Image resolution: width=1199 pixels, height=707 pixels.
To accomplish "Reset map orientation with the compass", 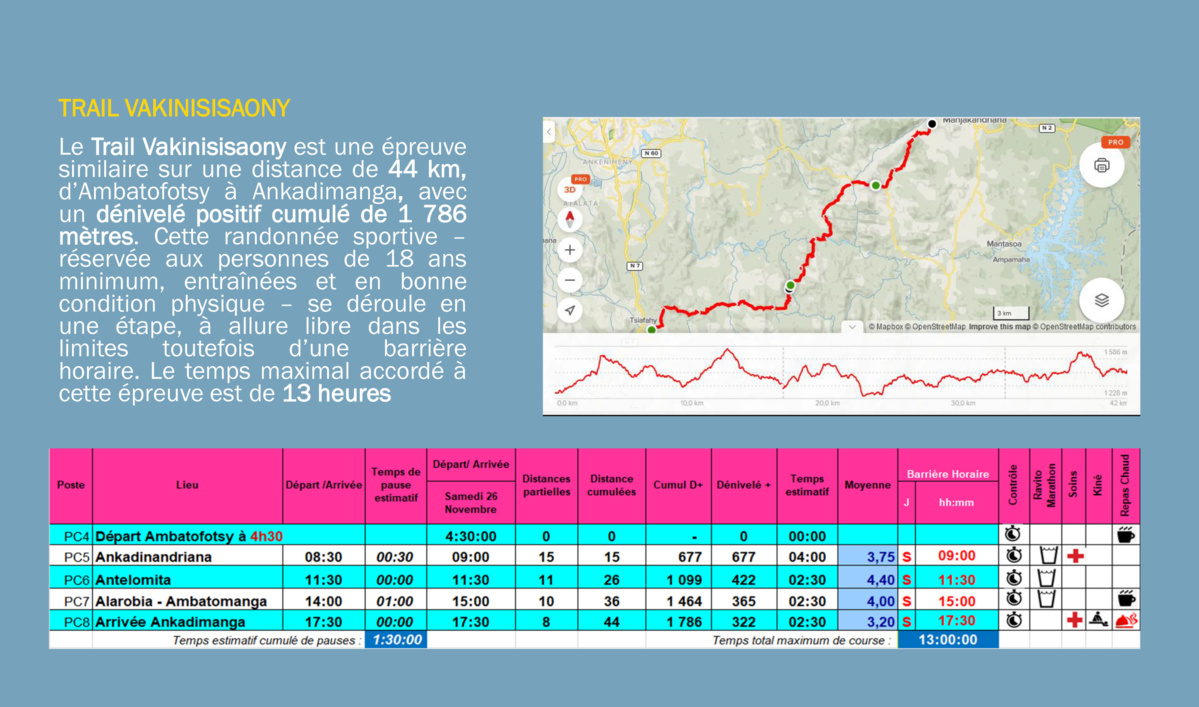I will (570, 219).
